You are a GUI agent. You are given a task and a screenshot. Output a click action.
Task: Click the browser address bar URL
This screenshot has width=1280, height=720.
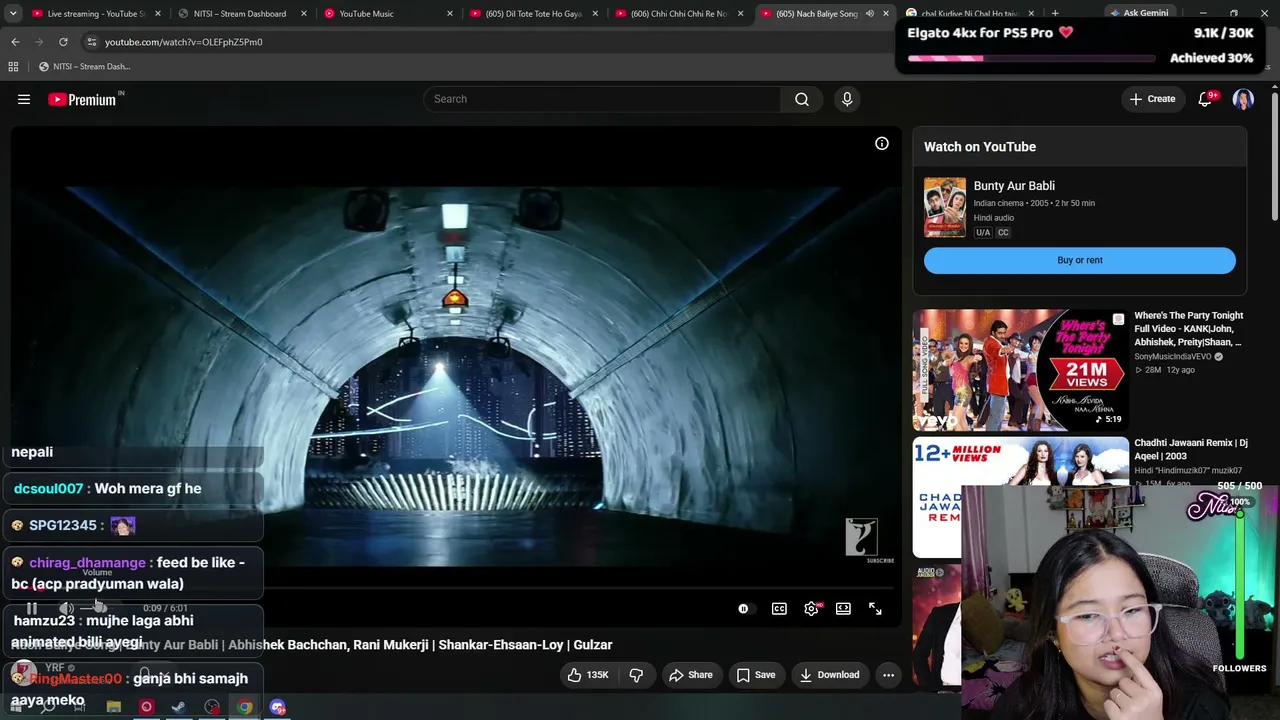184,42
